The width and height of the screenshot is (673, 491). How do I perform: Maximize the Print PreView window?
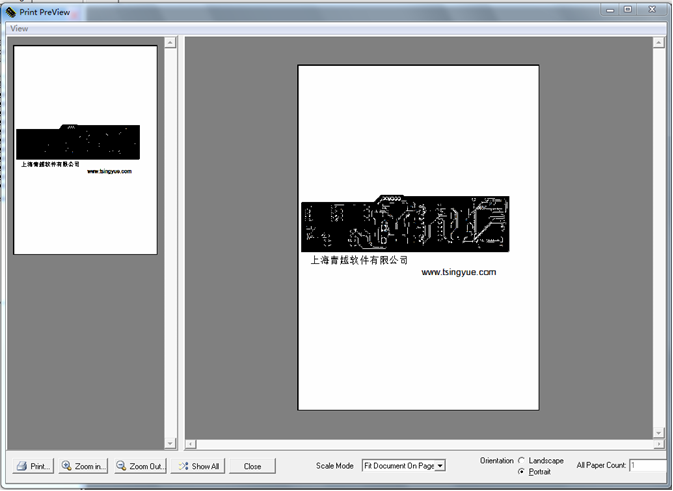click(x=628, y=9)
